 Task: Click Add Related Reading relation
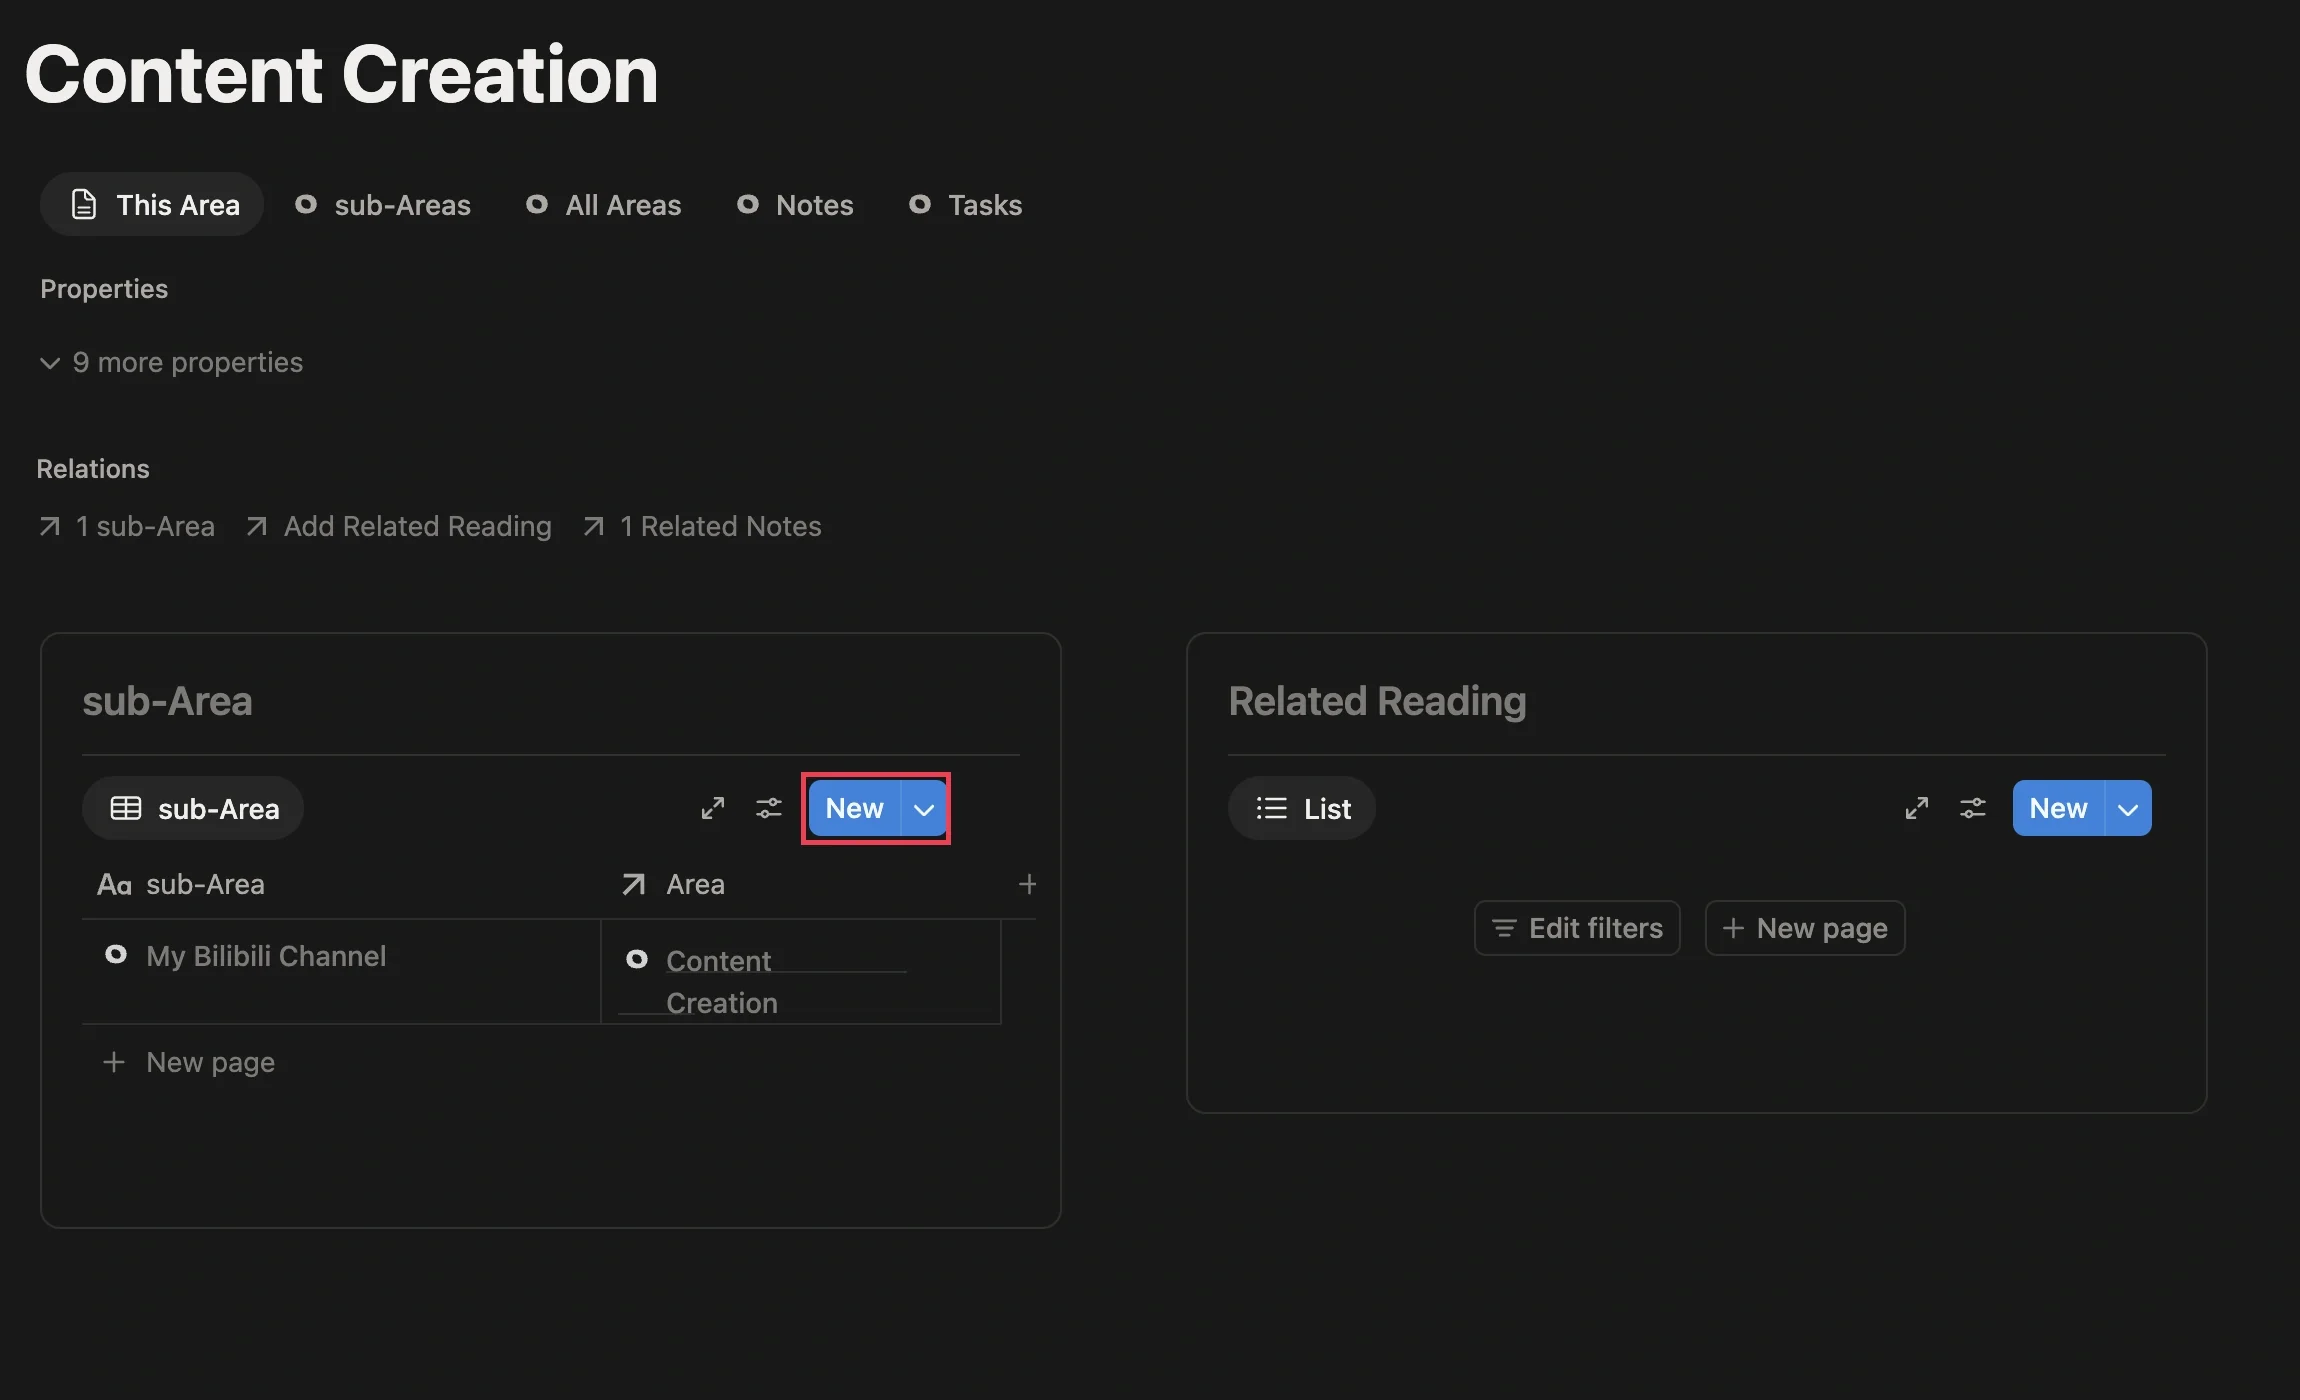[399, 526]
